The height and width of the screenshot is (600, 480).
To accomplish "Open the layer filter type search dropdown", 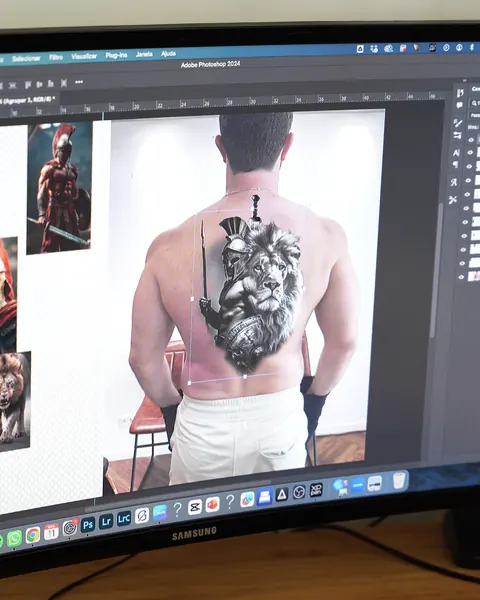I will 475,103.
